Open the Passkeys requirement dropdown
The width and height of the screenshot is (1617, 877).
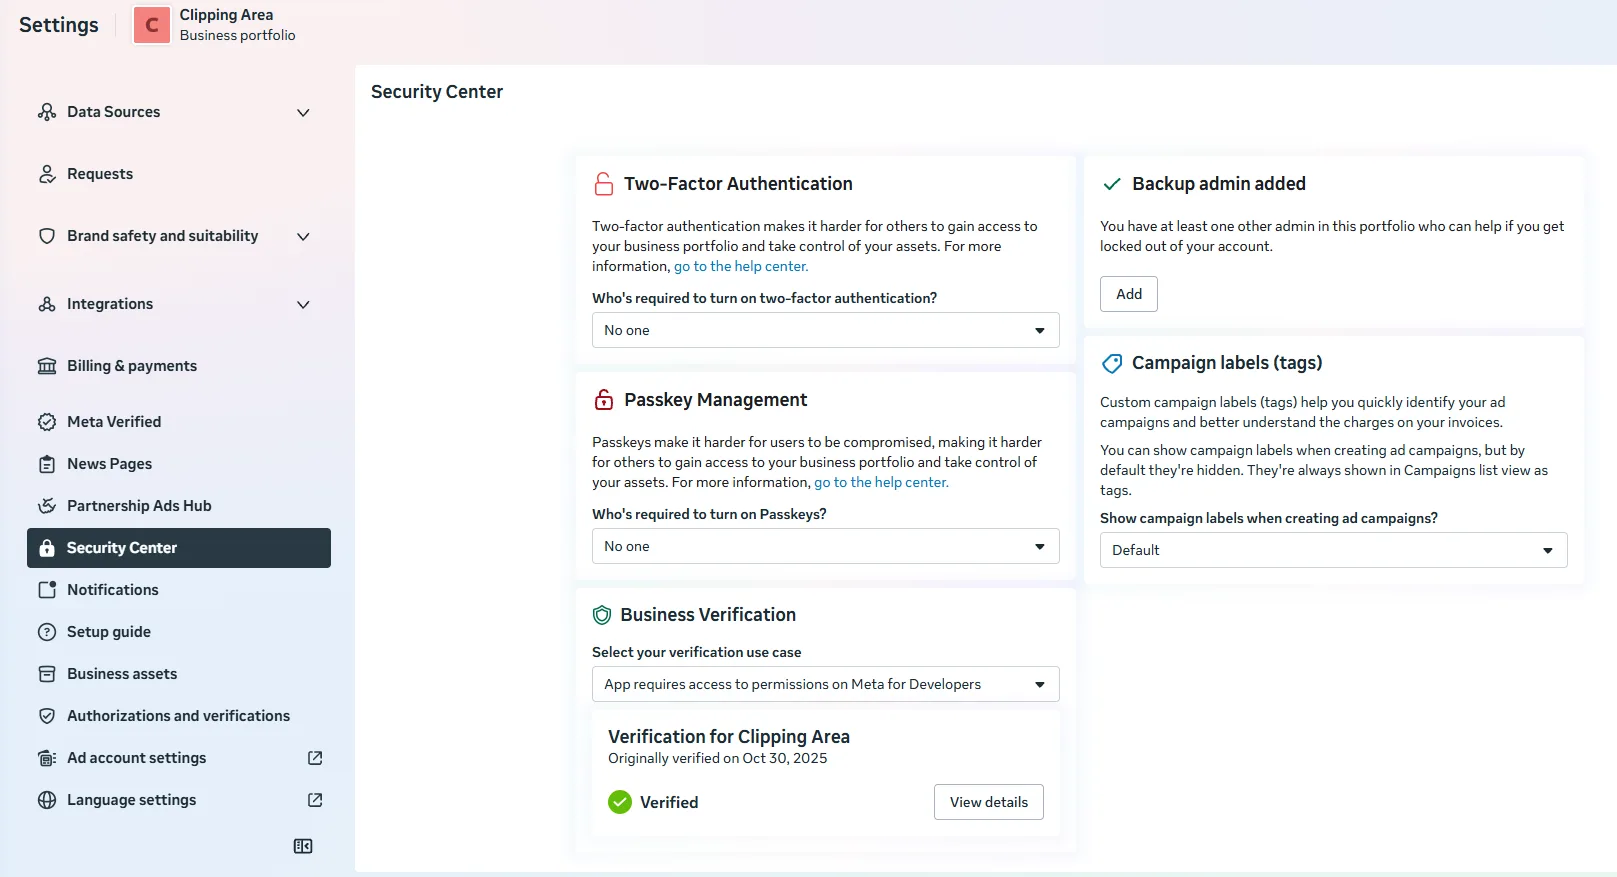[826, 546]
